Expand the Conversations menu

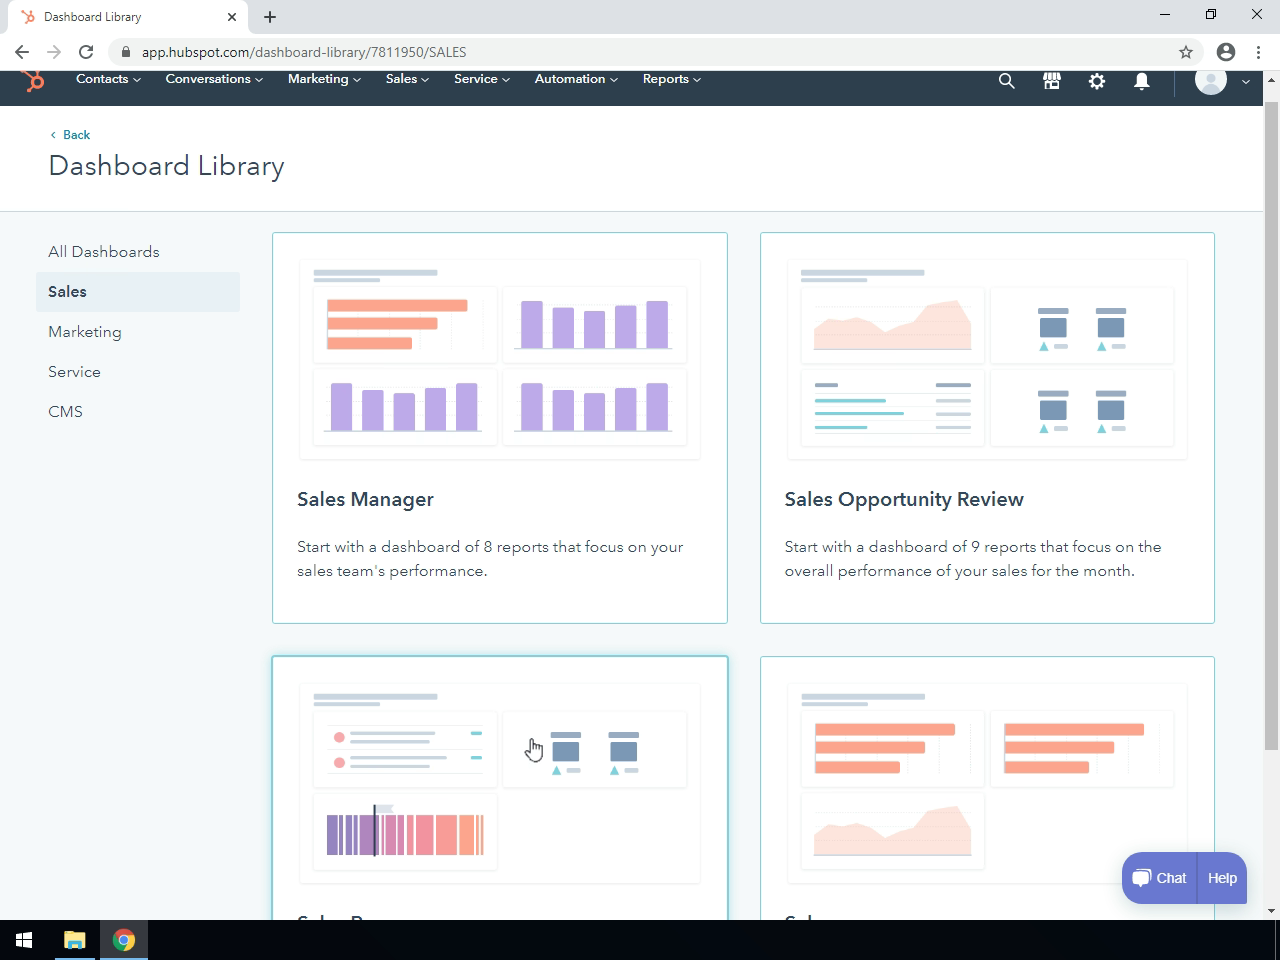pos(214,79)
